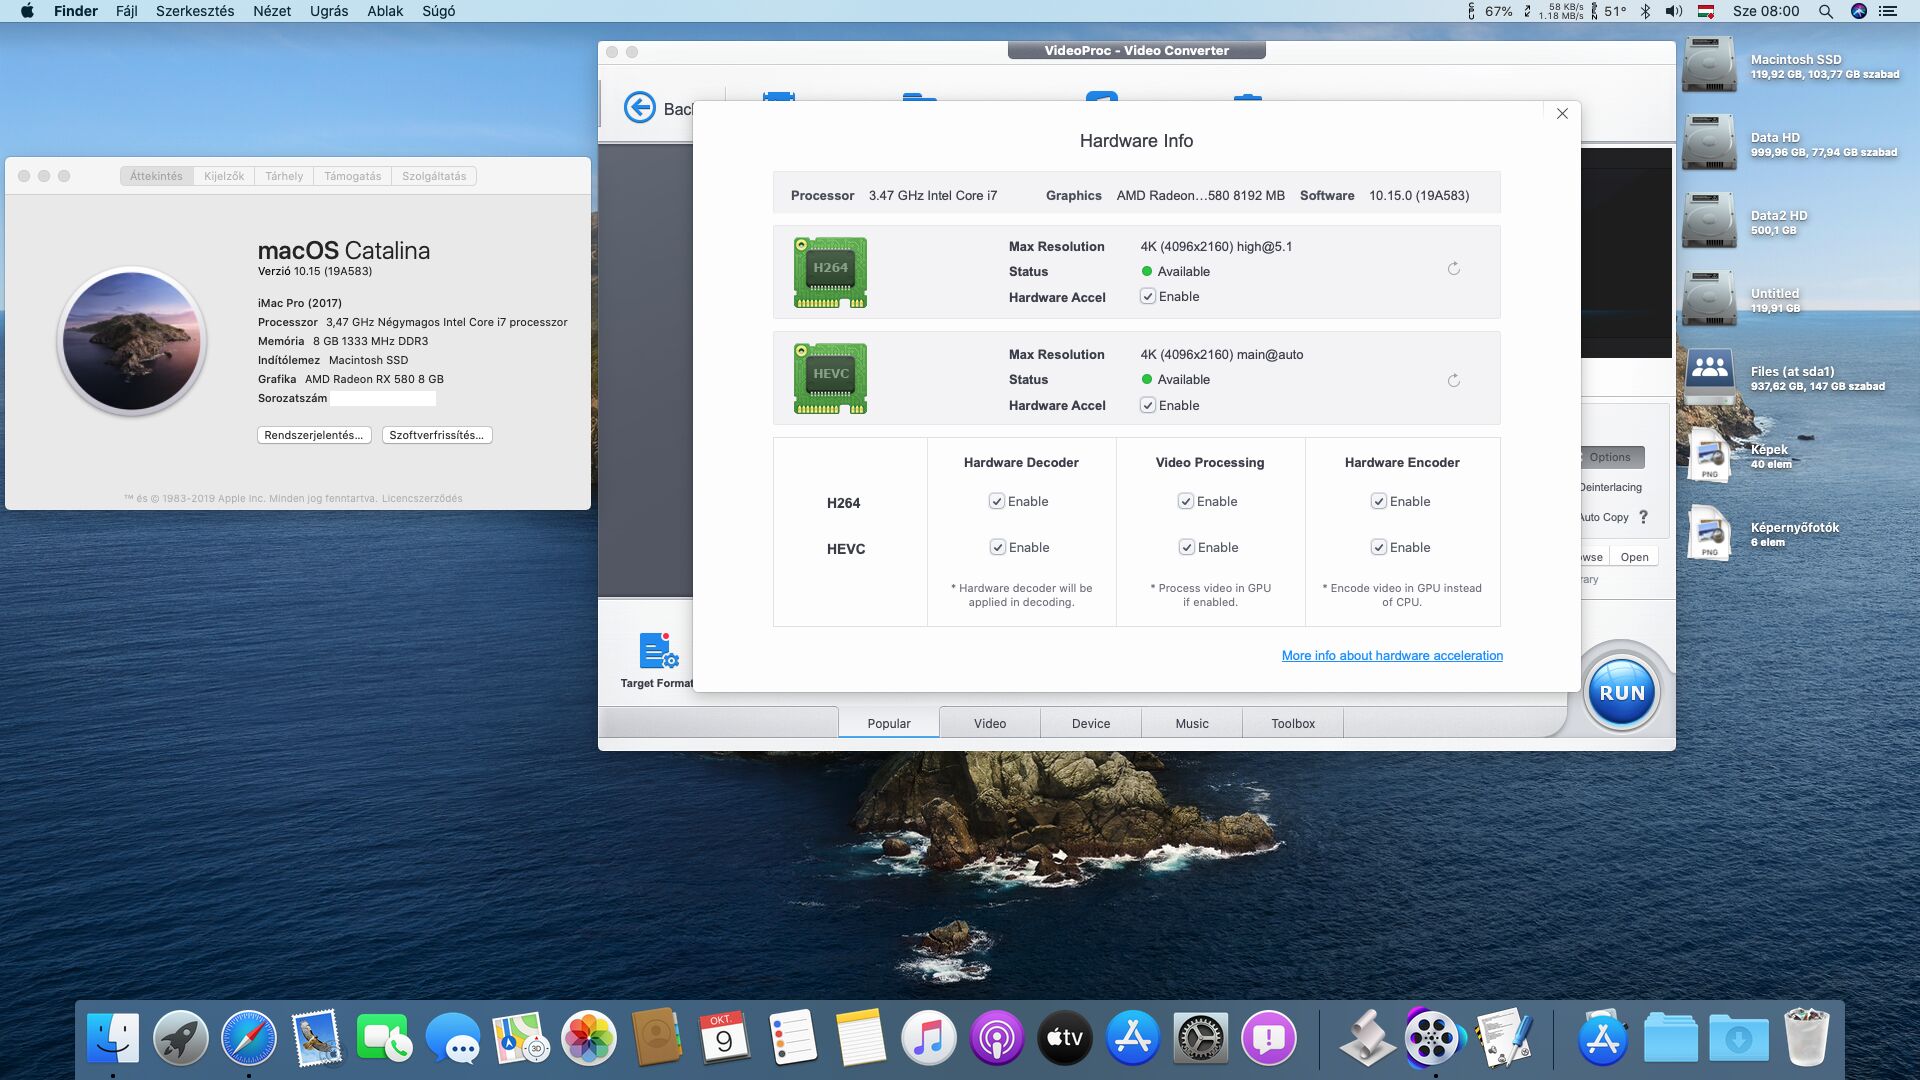Switch to the Video tab
The image size is (1920, 1080).
click(x=990, y=723)
